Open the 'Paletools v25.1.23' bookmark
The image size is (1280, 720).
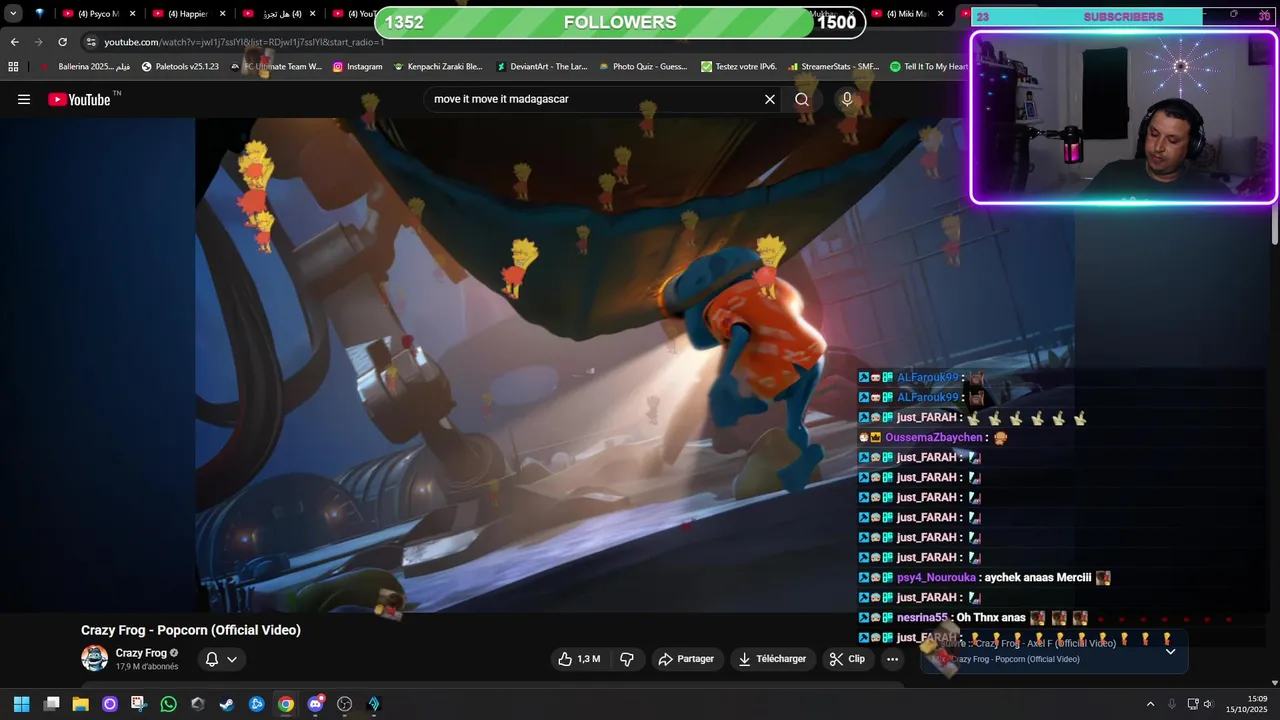tap(180, 67)
